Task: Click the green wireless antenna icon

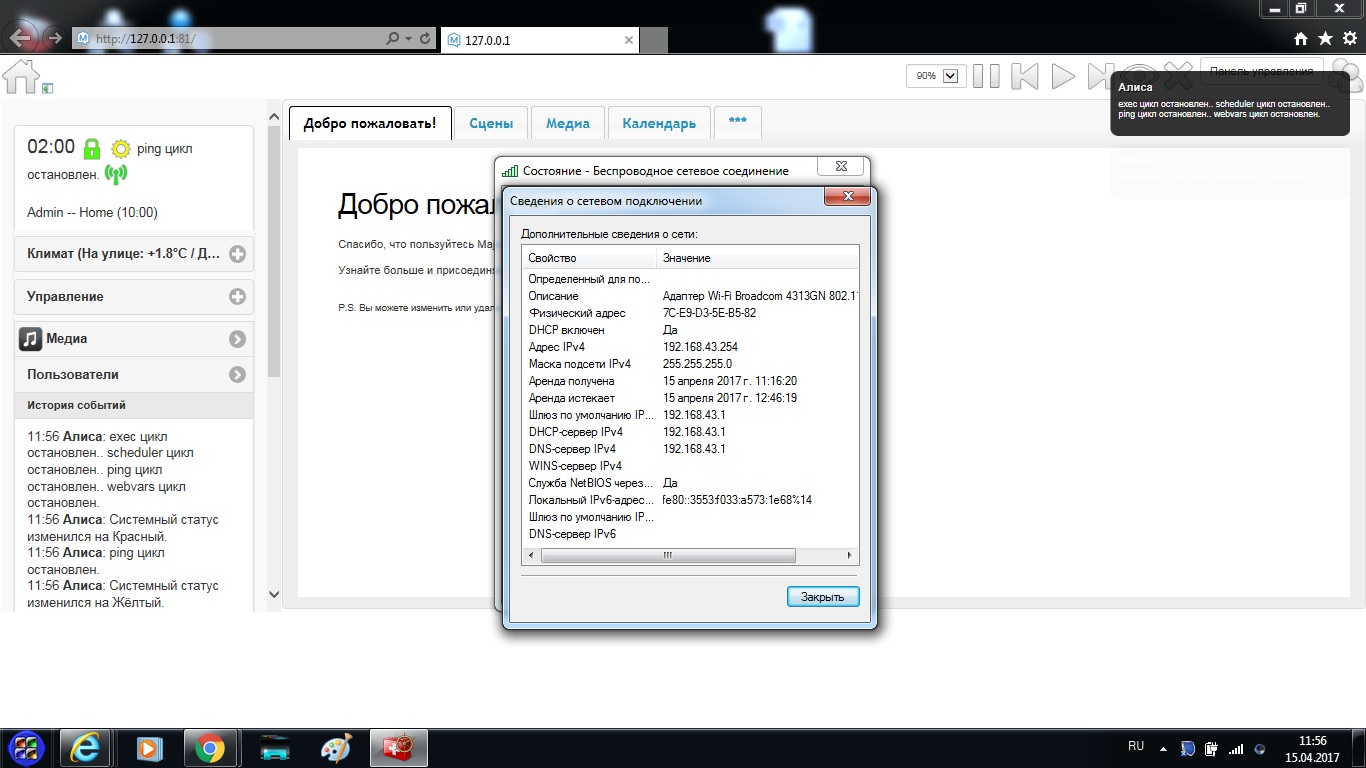Action: point(116,174)
